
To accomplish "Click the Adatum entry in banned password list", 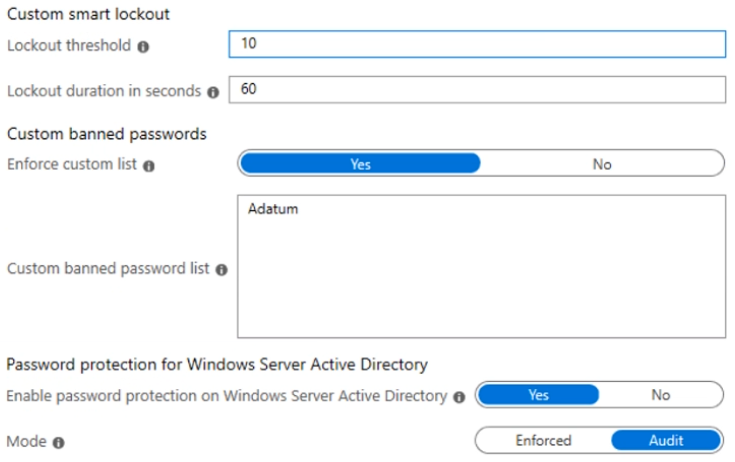I will coord(273,210).
